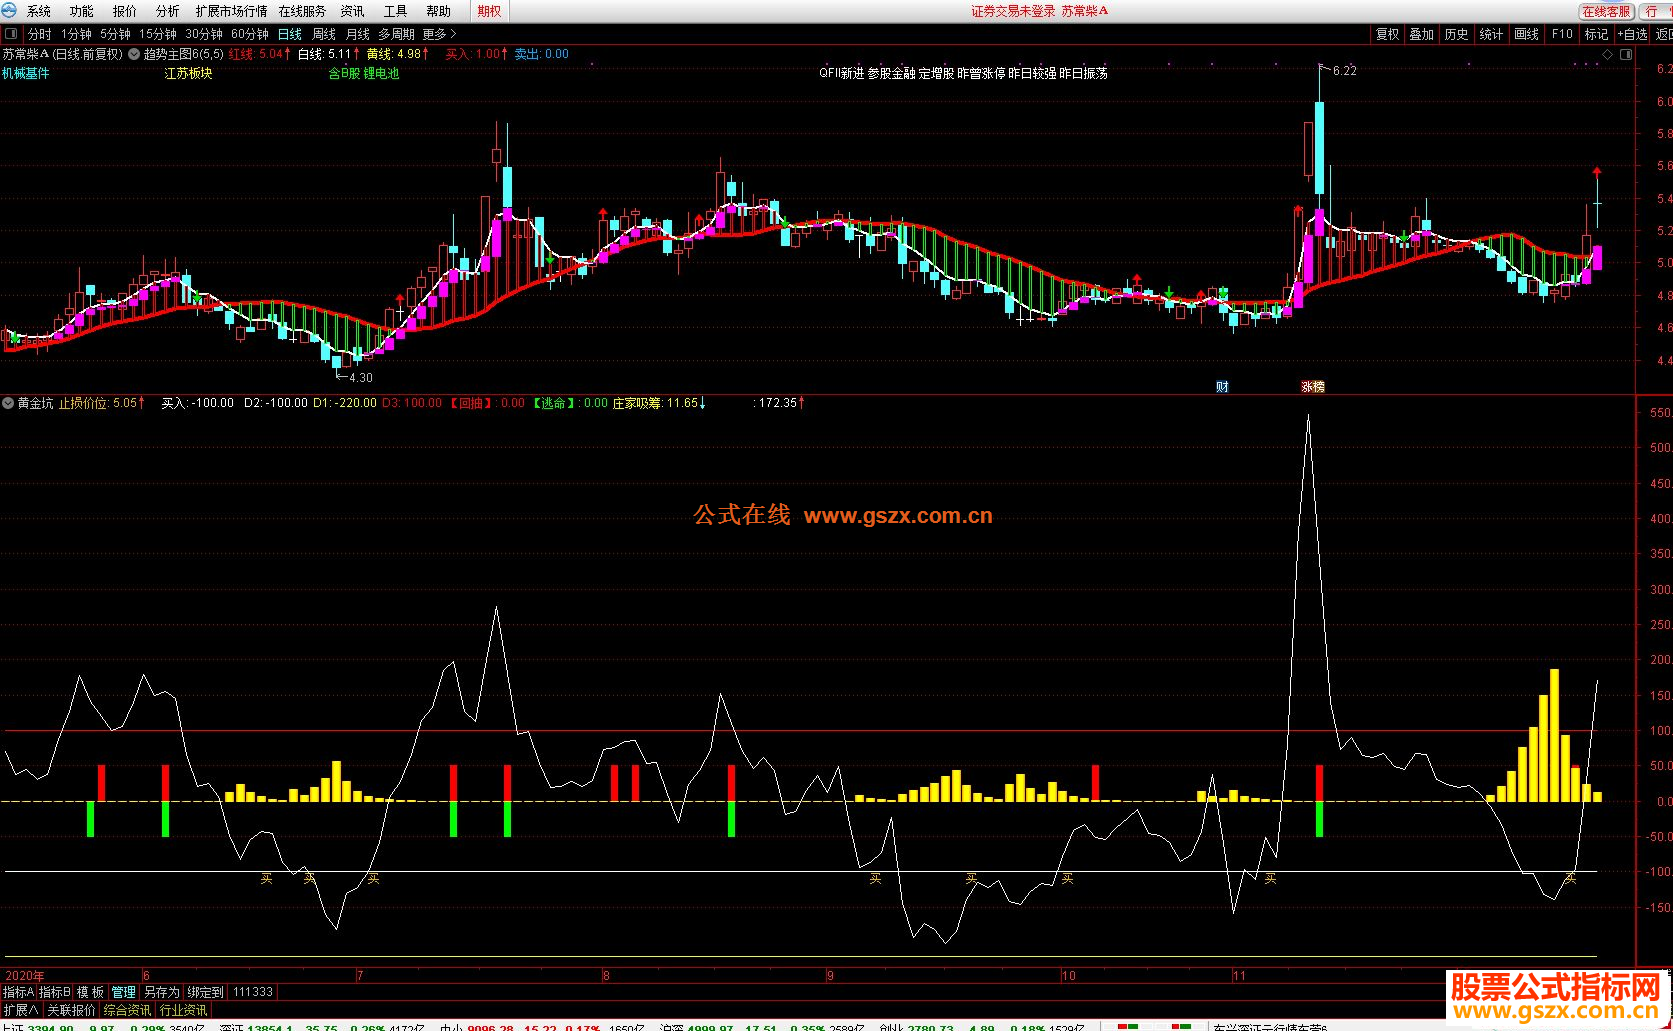Click the 标记 mark button
1673x1031 pixels.
click(1596, 34)
